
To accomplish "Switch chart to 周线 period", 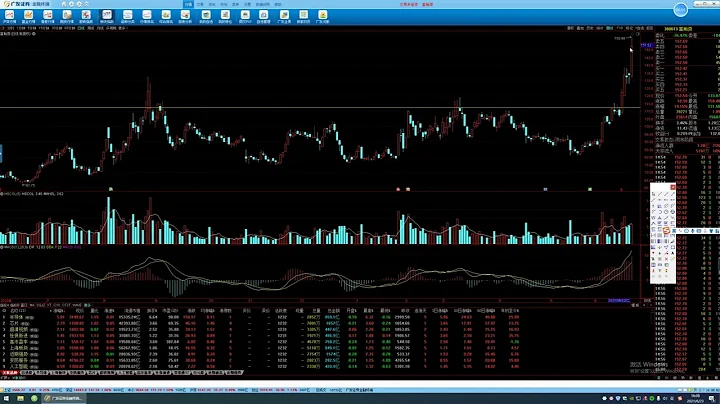I will 90,28.
